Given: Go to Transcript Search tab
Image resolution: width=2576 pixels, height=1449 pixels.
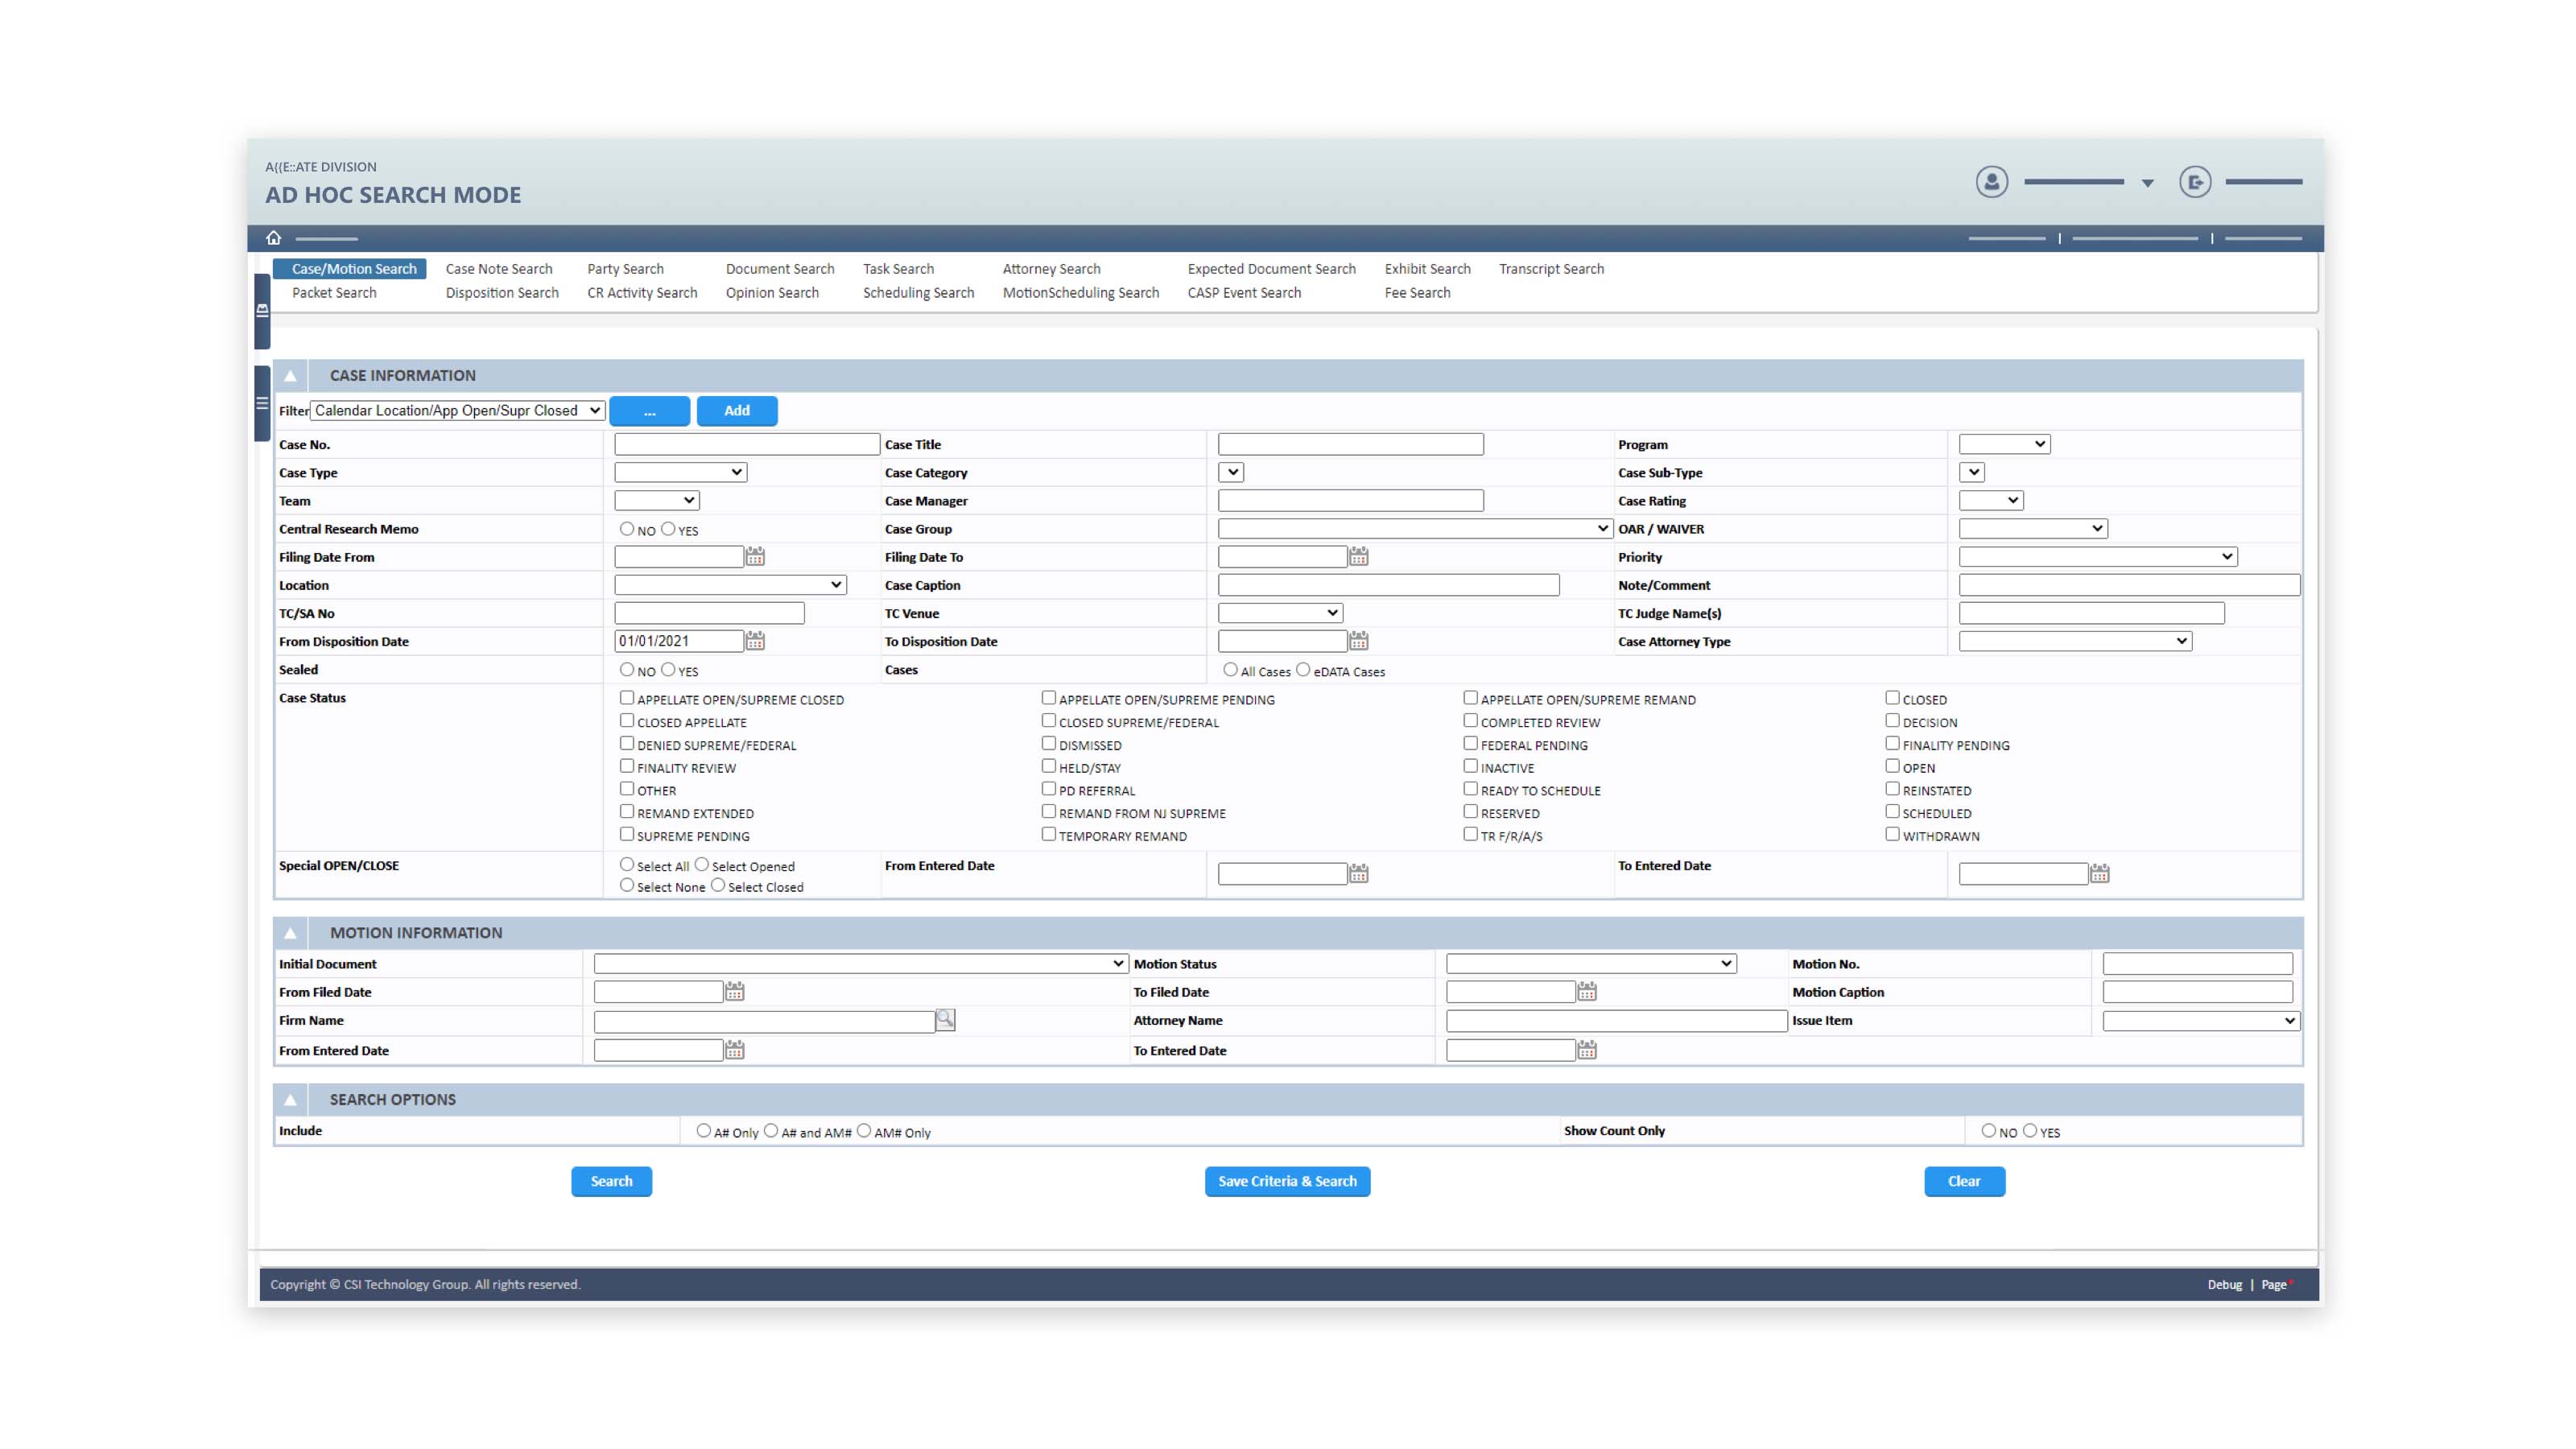Looking at the screenshot, I should (1552, 269).
